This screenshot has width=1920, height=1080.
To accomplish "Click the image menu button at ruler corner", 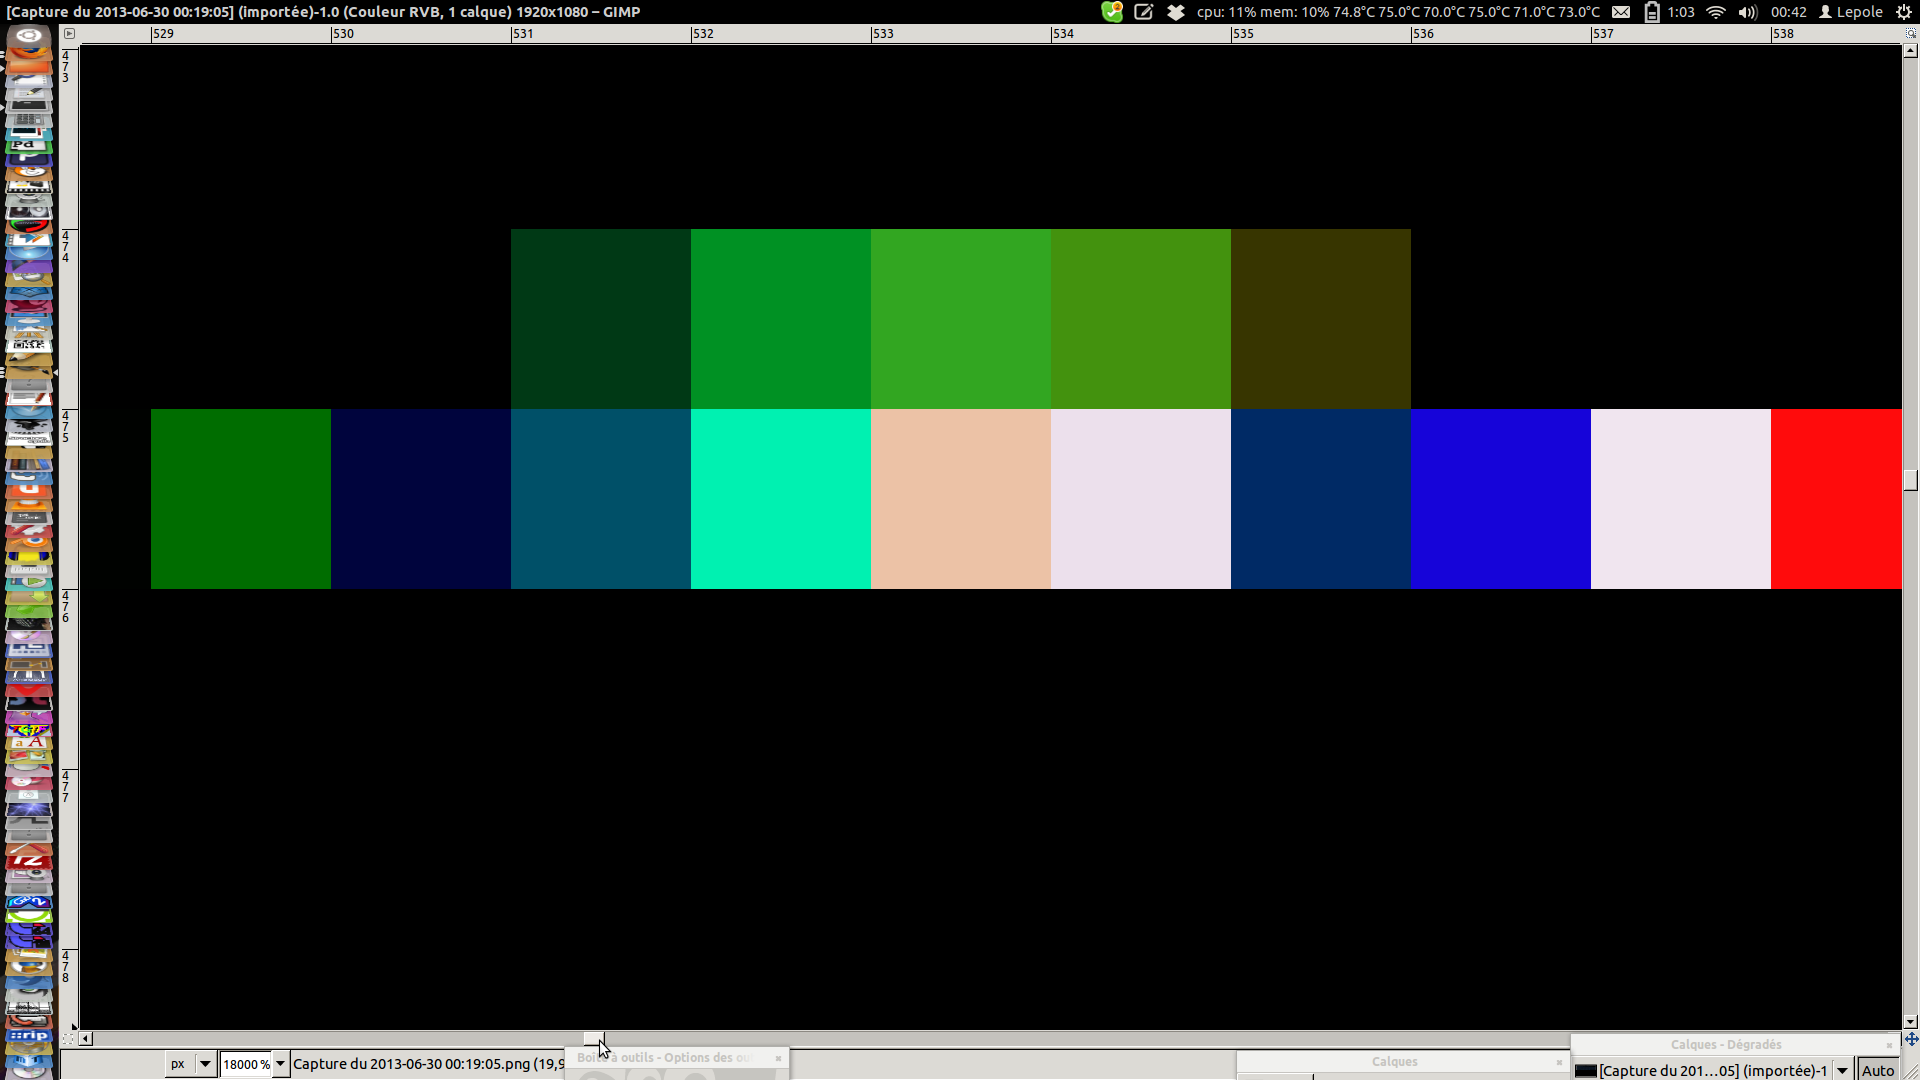I will coord(69,33).
